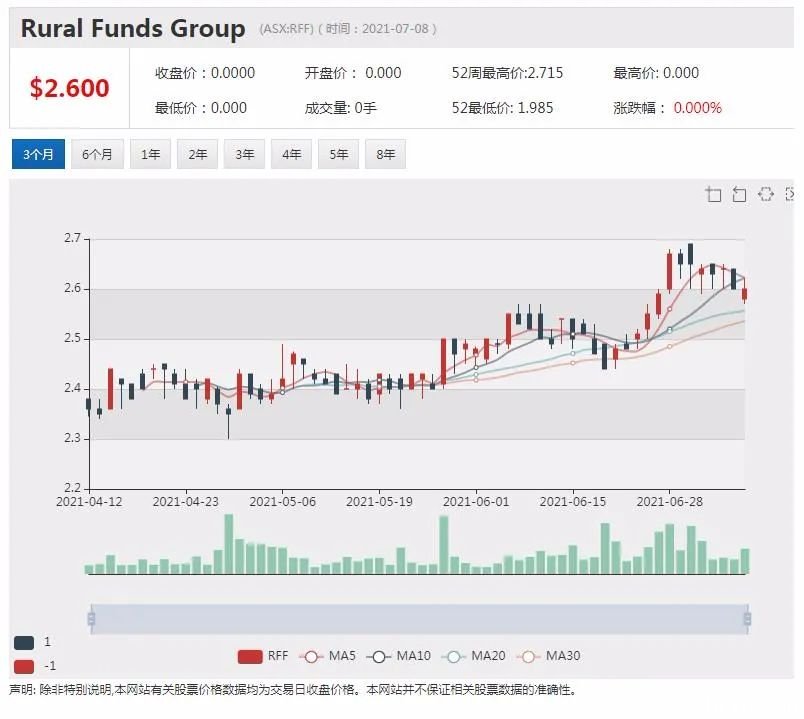
Task: Click the 涨跌幅 0.000% value
Action: tap(668, 108)
